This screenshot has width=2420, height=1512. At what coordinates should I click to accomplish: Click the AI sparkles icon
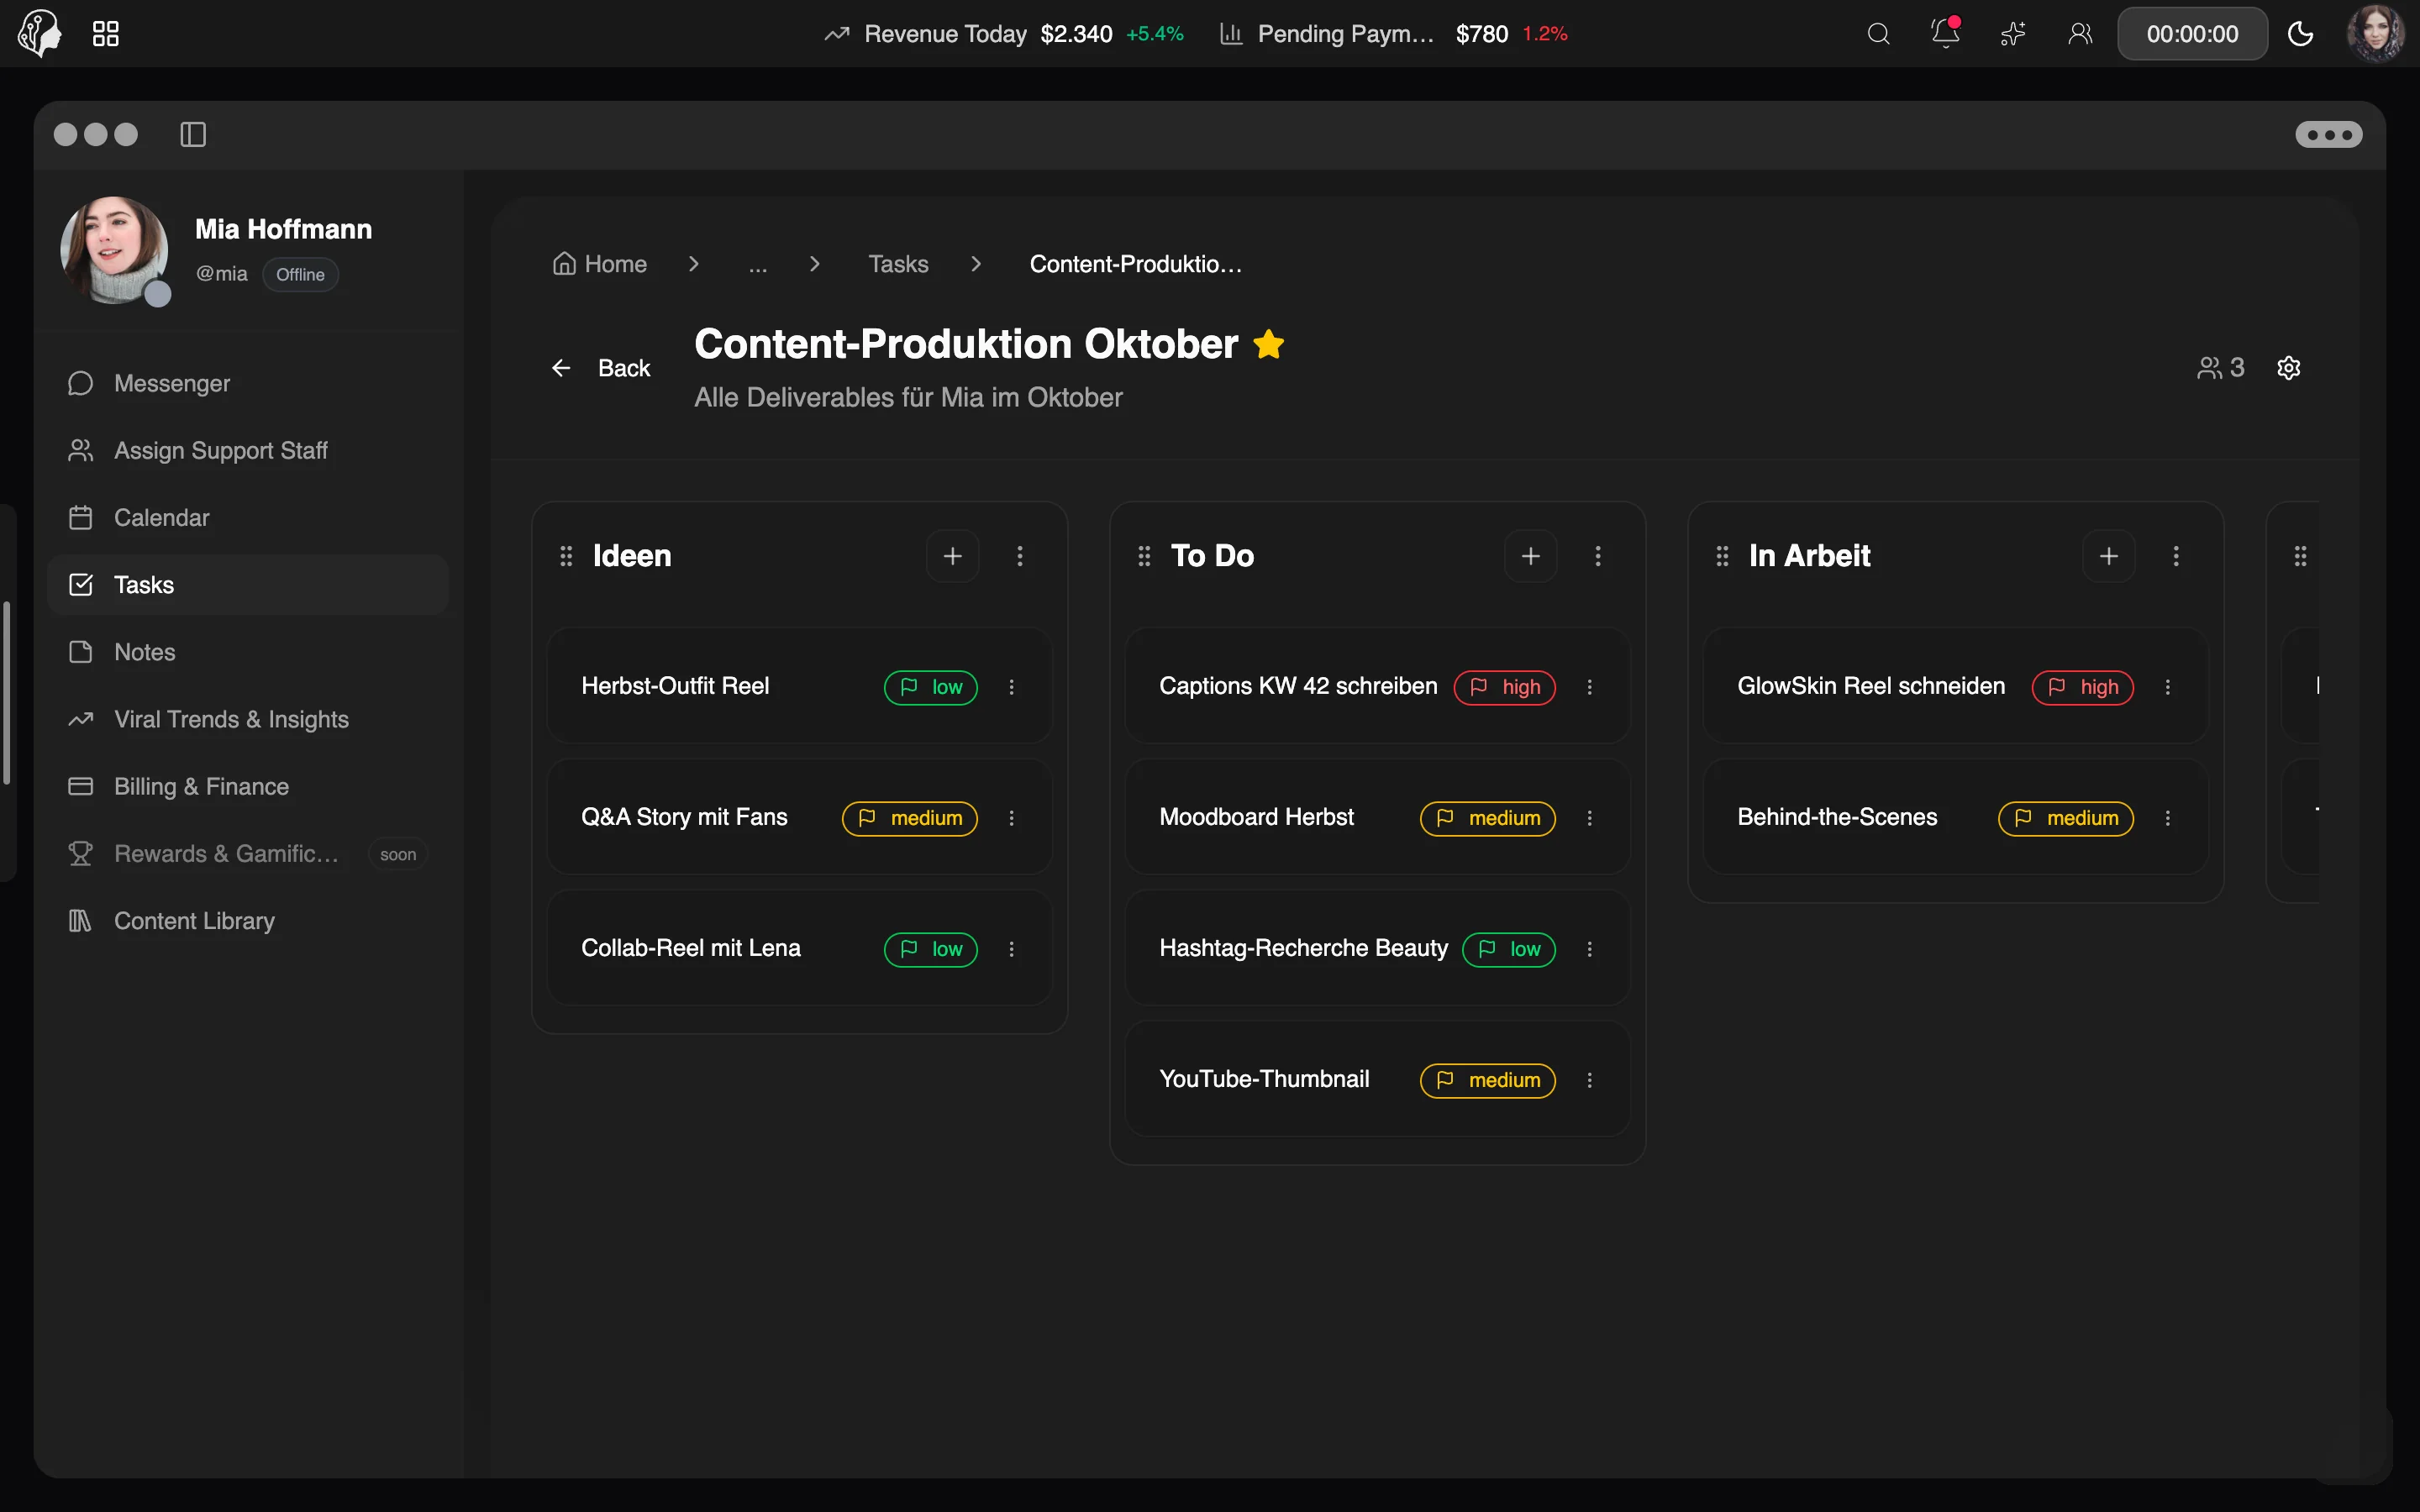[x=2012, y=34]
